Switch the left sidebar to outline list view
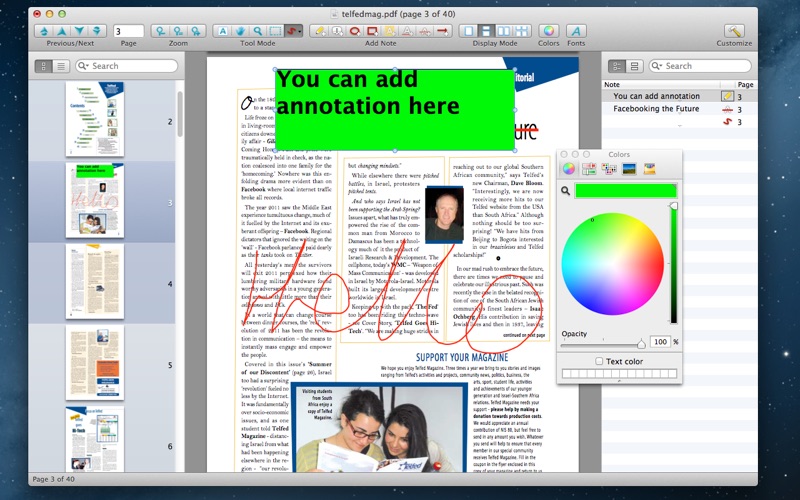Screen dimensions: 800x500 coord(62,66)
